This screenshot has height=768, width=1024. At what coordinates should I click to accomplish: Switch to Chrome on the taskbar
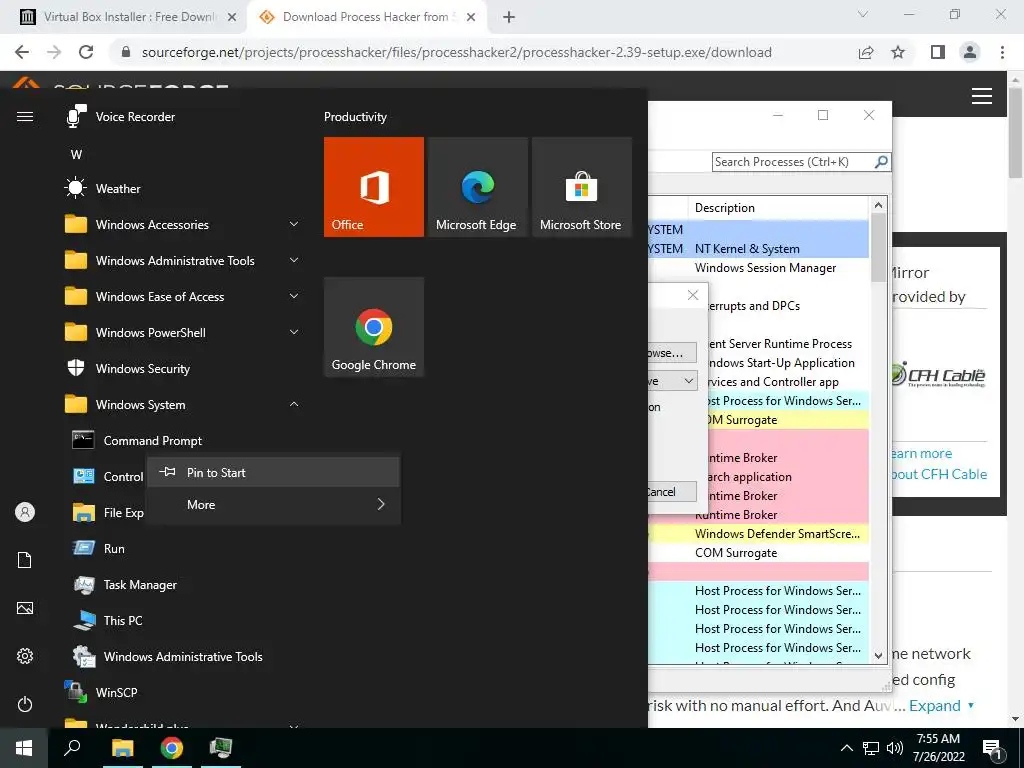tap(172, 748)
